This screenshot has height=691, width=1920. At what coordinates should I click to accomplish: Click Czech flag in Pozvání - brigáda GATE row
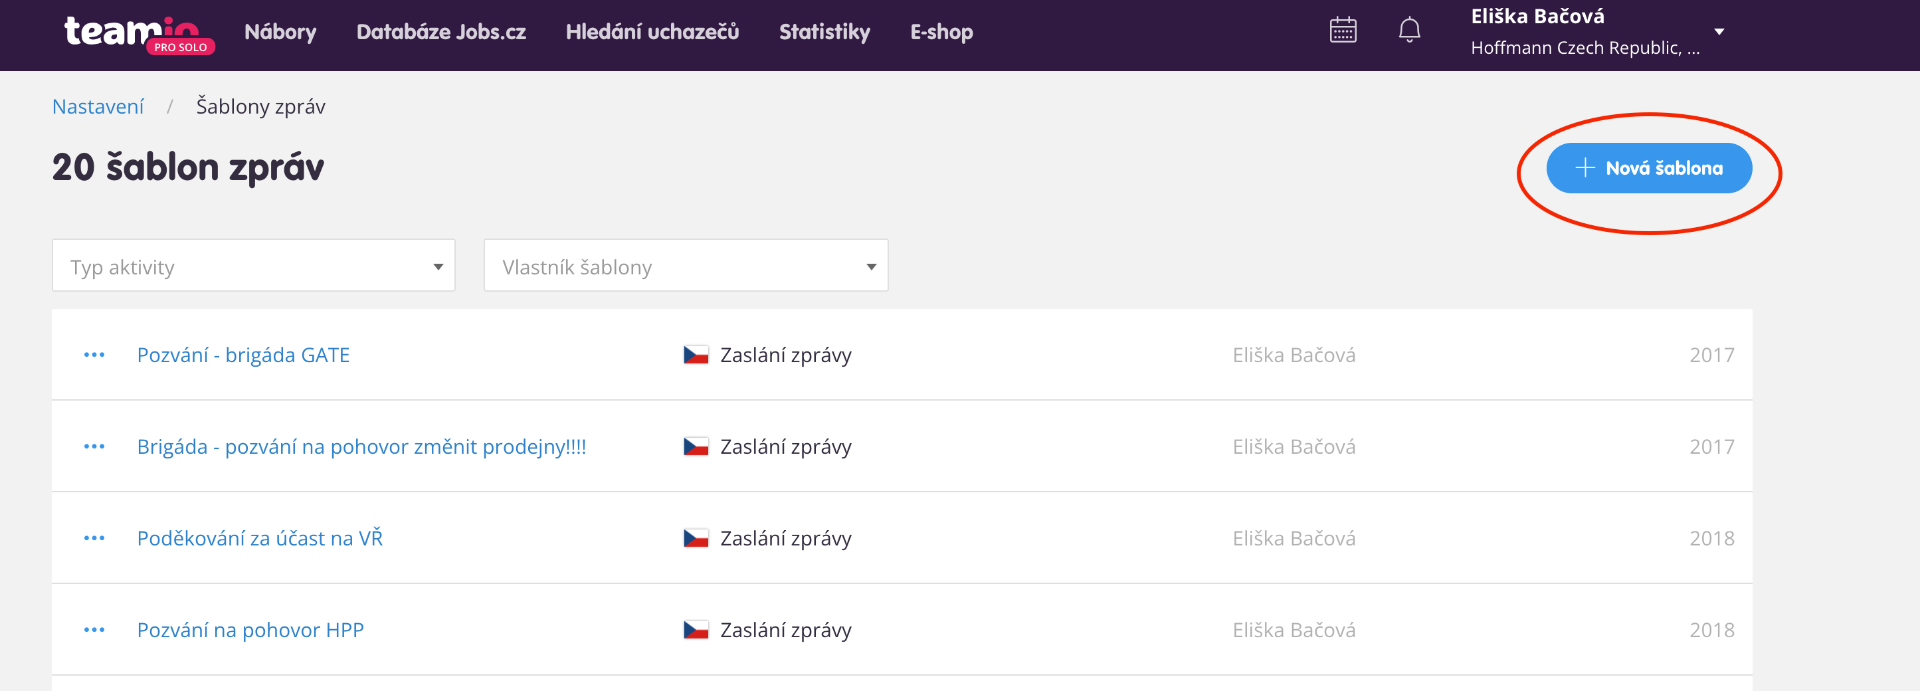point(696,355)
